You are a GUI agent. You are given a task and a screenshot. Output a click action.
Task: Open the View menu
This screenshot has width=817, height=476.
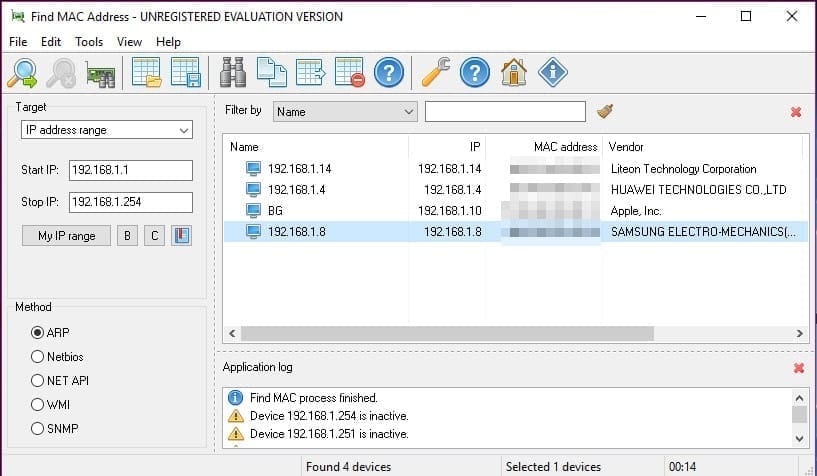(129, 42)
